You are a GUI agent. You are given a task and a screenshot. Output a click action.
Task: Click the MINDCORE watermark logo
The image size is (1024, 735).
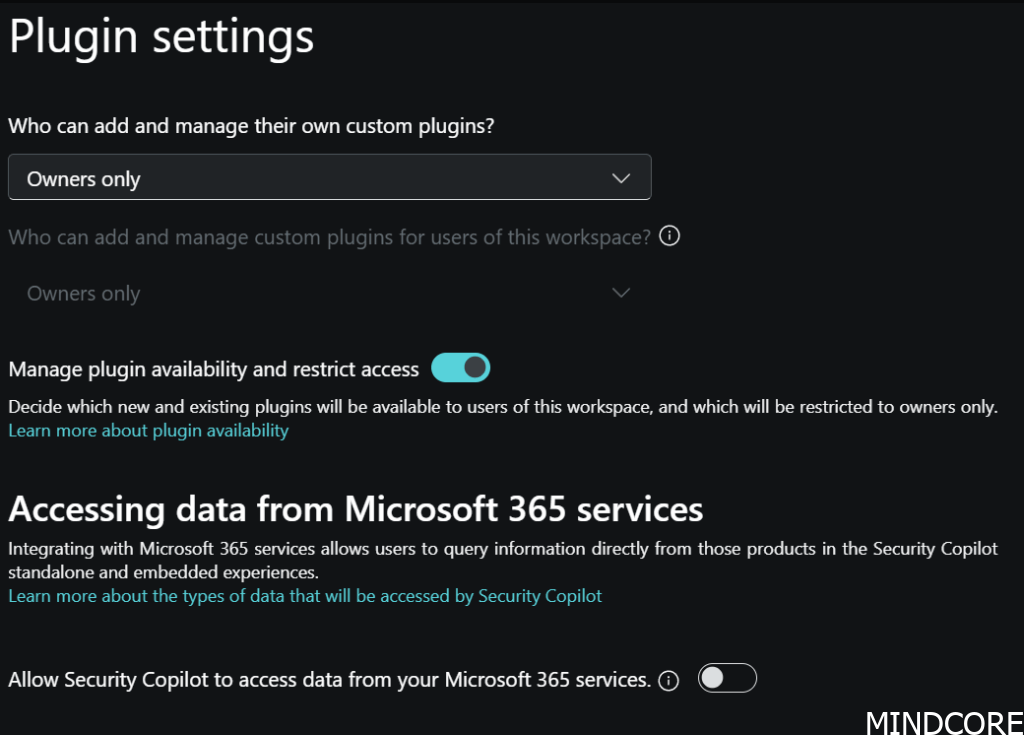point(943,722)
